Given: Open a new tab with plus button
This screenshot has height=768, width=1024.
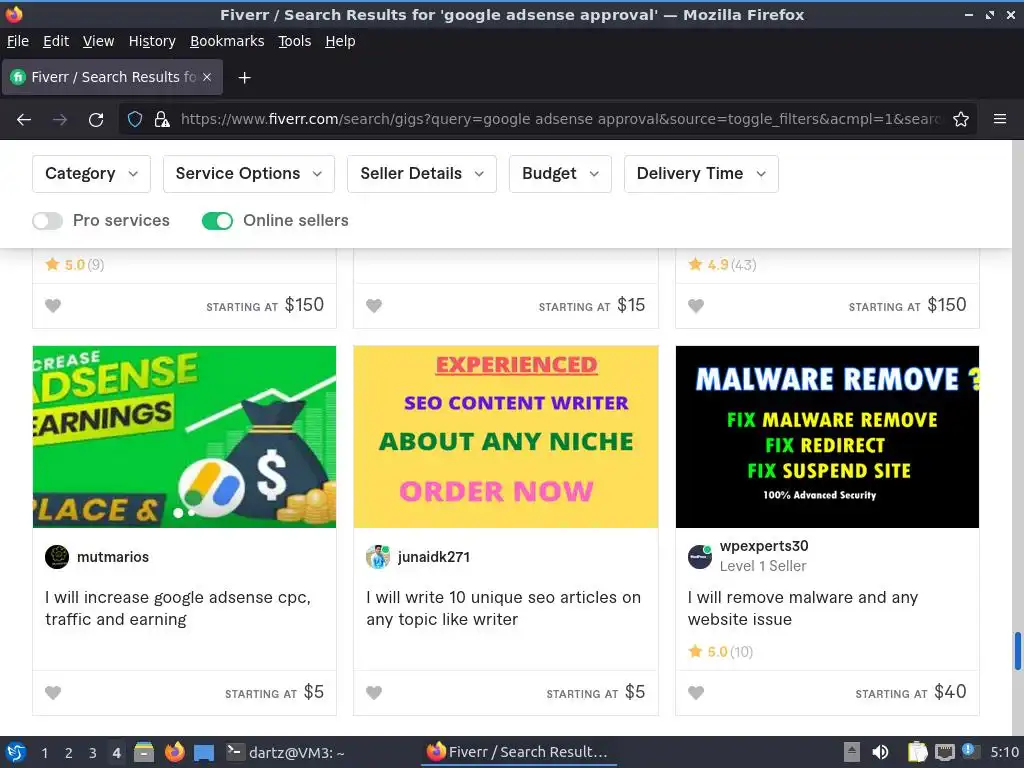Looking at the screenshot, I should coord(244,78).
